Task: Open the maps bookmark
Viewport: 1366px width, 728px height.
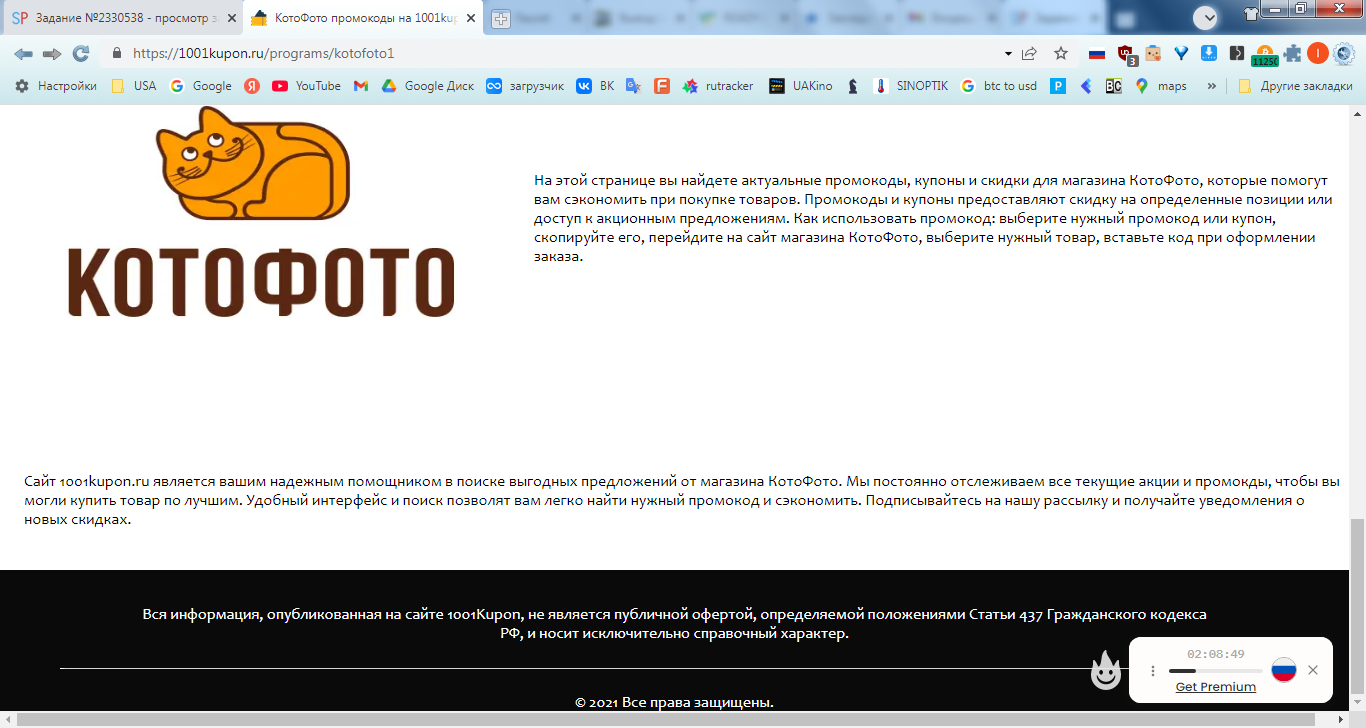Action: coord(1161,86)
